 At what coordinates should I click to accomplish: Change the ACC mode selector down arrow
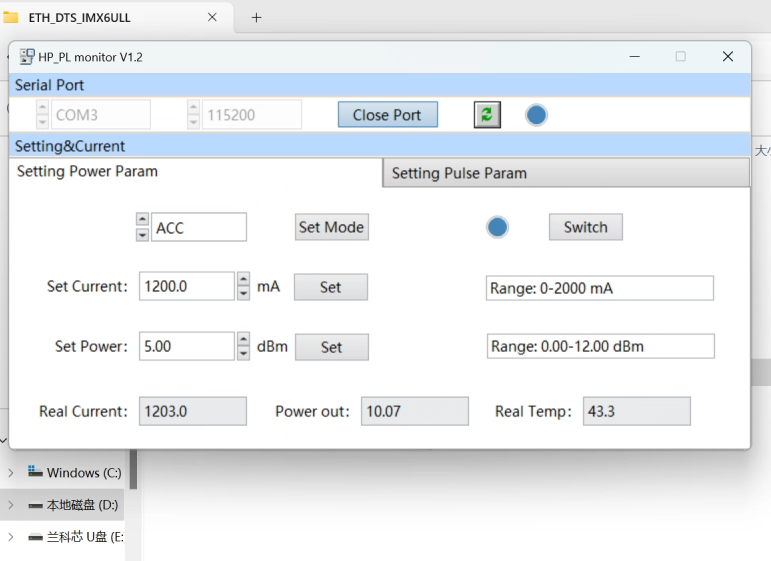[x=143, y=234]
